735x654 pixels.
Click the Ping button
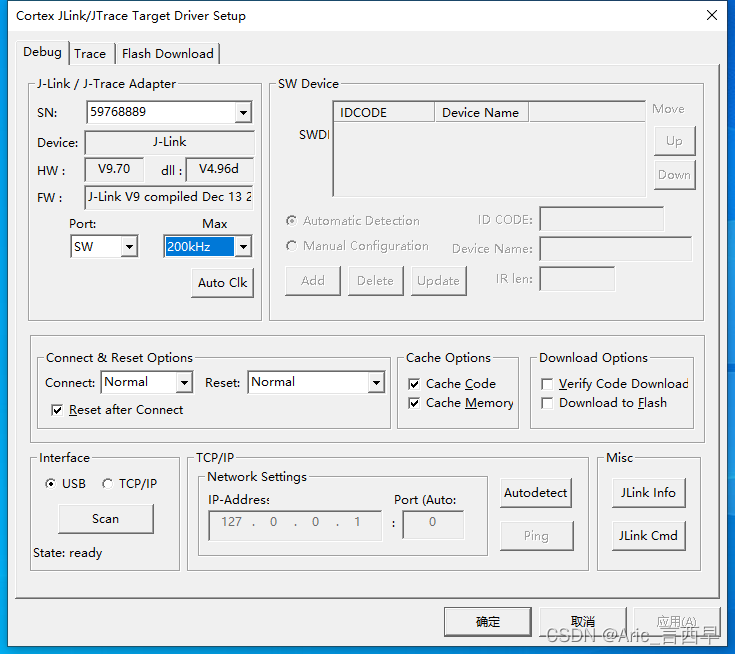(537, 536)
